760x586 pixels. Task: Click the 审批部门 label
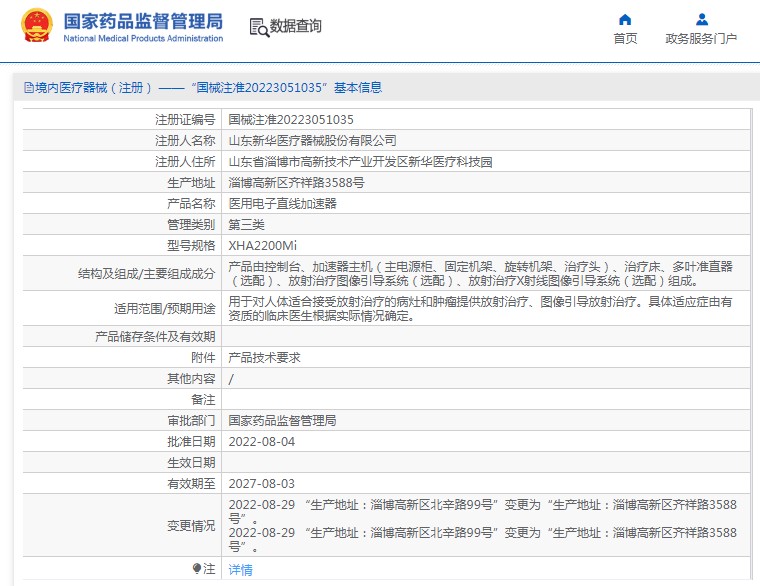point(191,421)
